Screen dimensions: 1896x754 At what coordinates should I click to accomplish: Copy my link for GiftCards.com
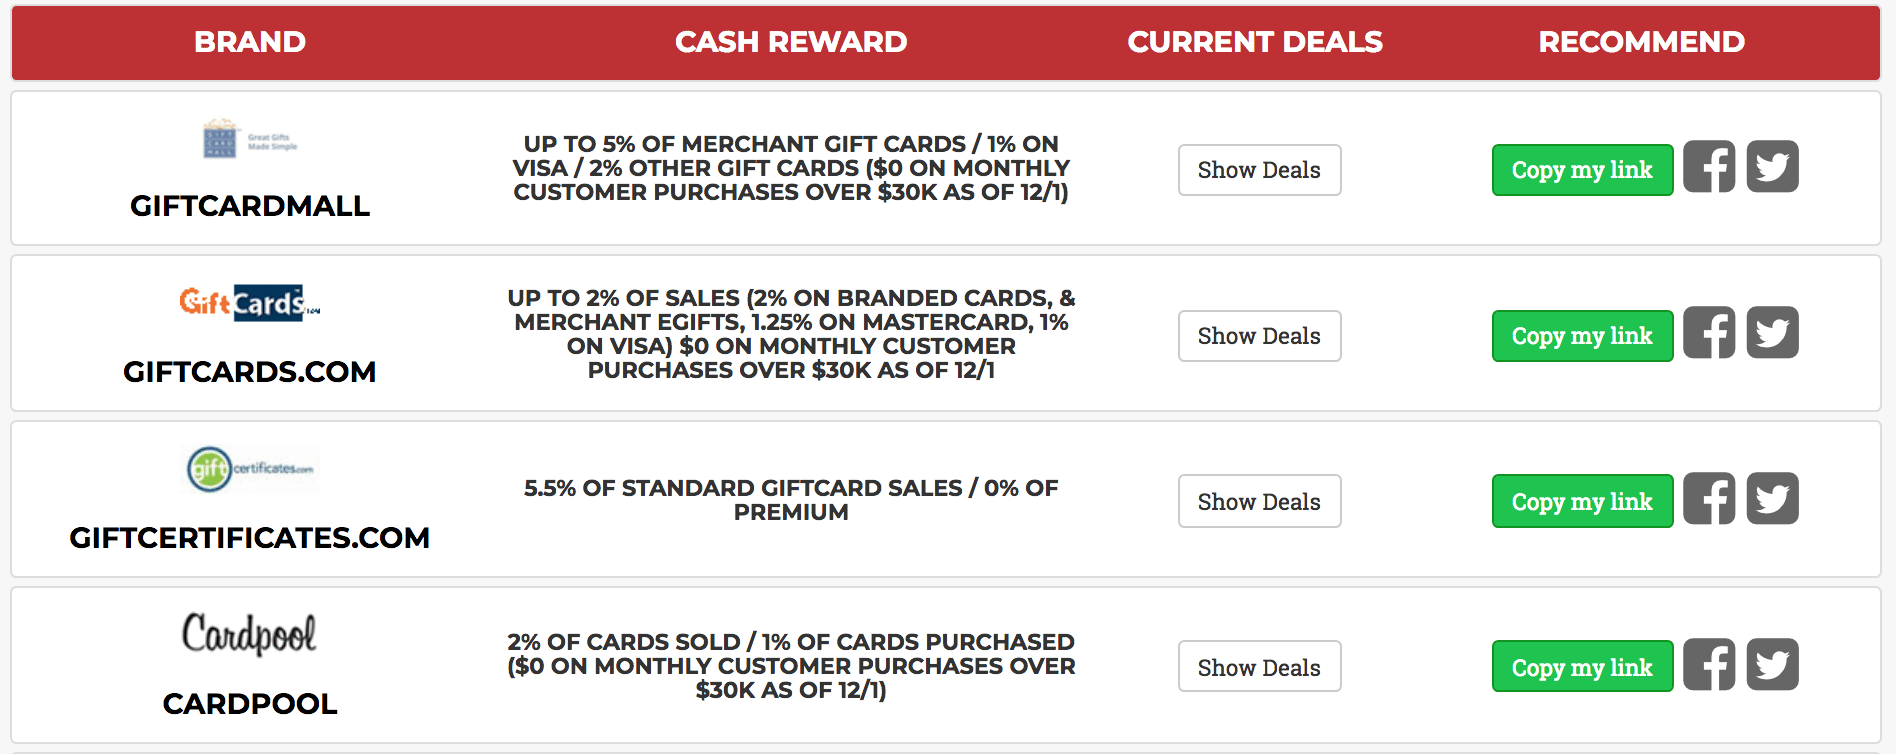(1582, 336)
